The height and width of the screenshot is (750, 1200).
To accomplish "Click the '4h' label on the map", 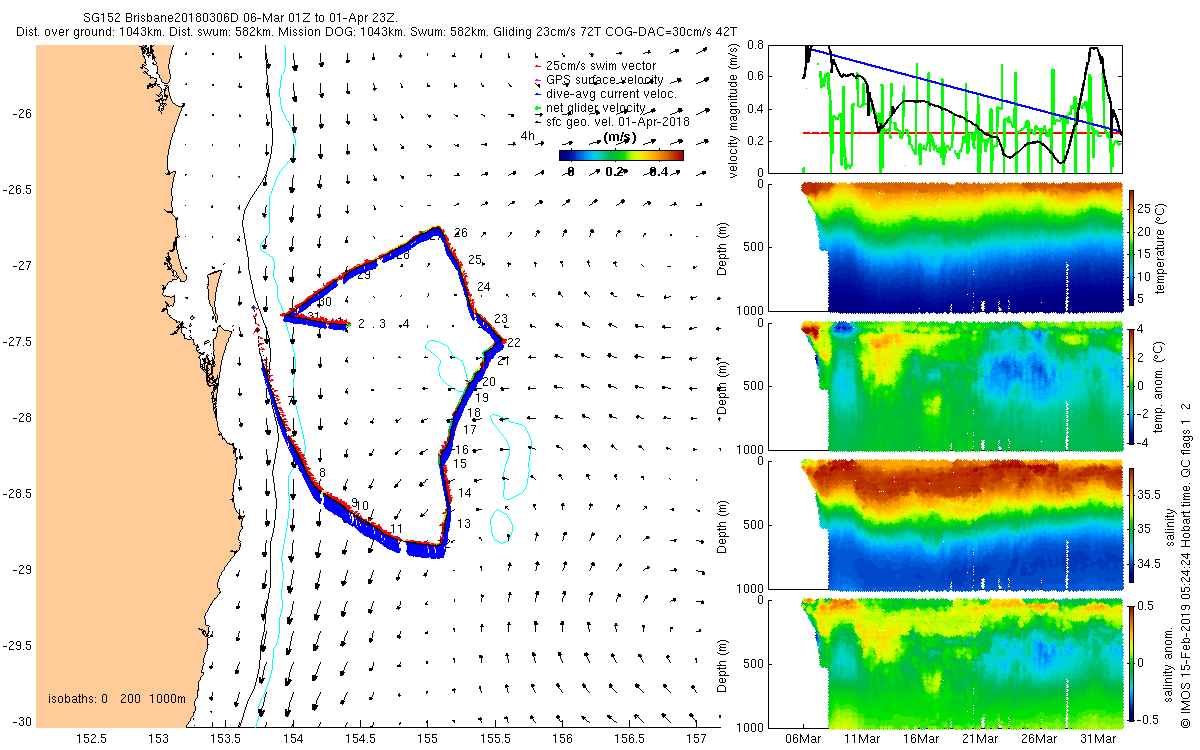I will (528, 136).
